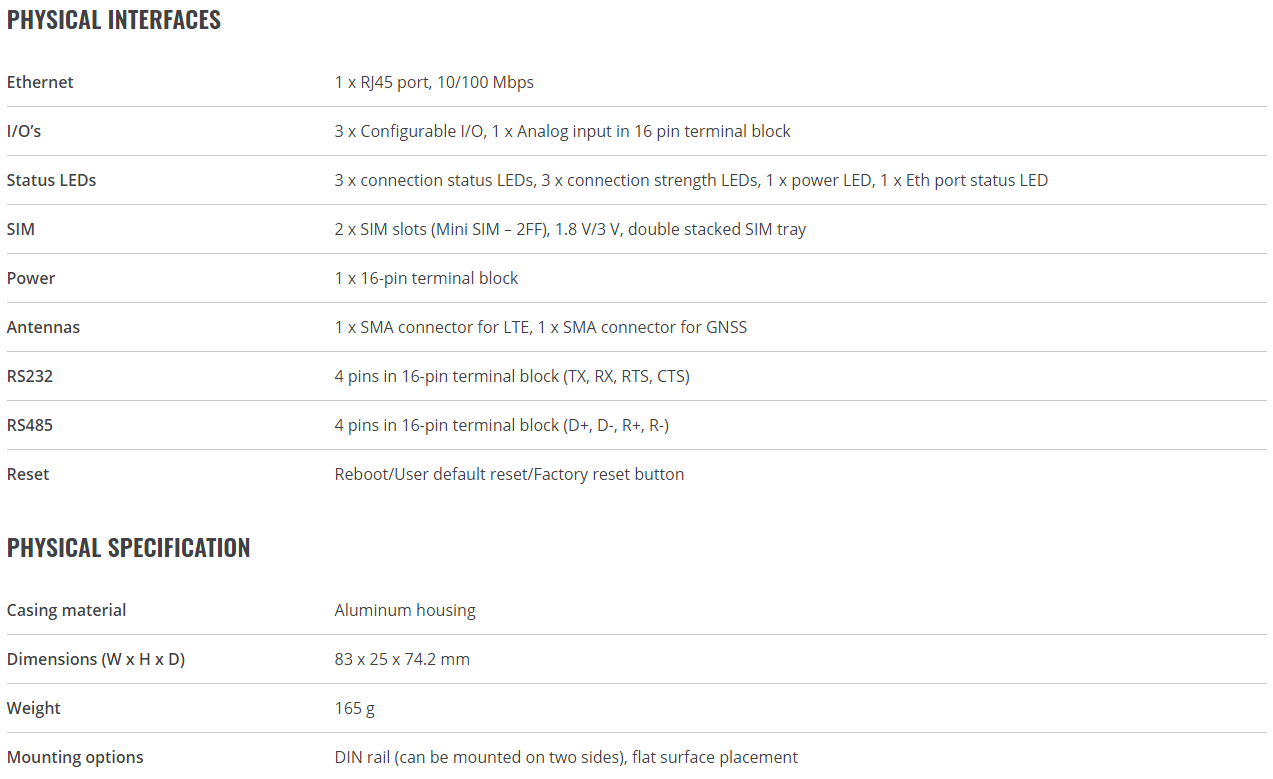The width and height of the screenshot is (1273, 779).
Task: Click the Antennas SMA connector text
Action: click(541, 327)
